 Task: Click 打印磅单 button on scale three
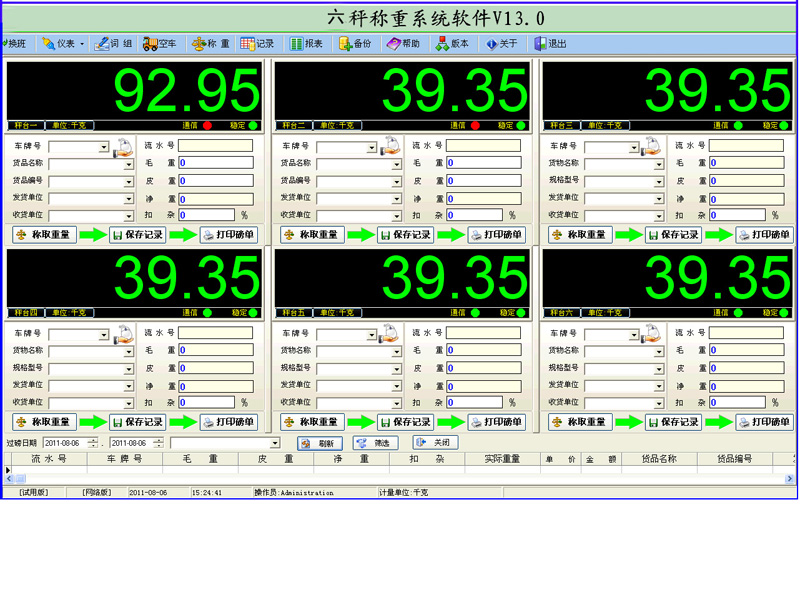[764, 235]
